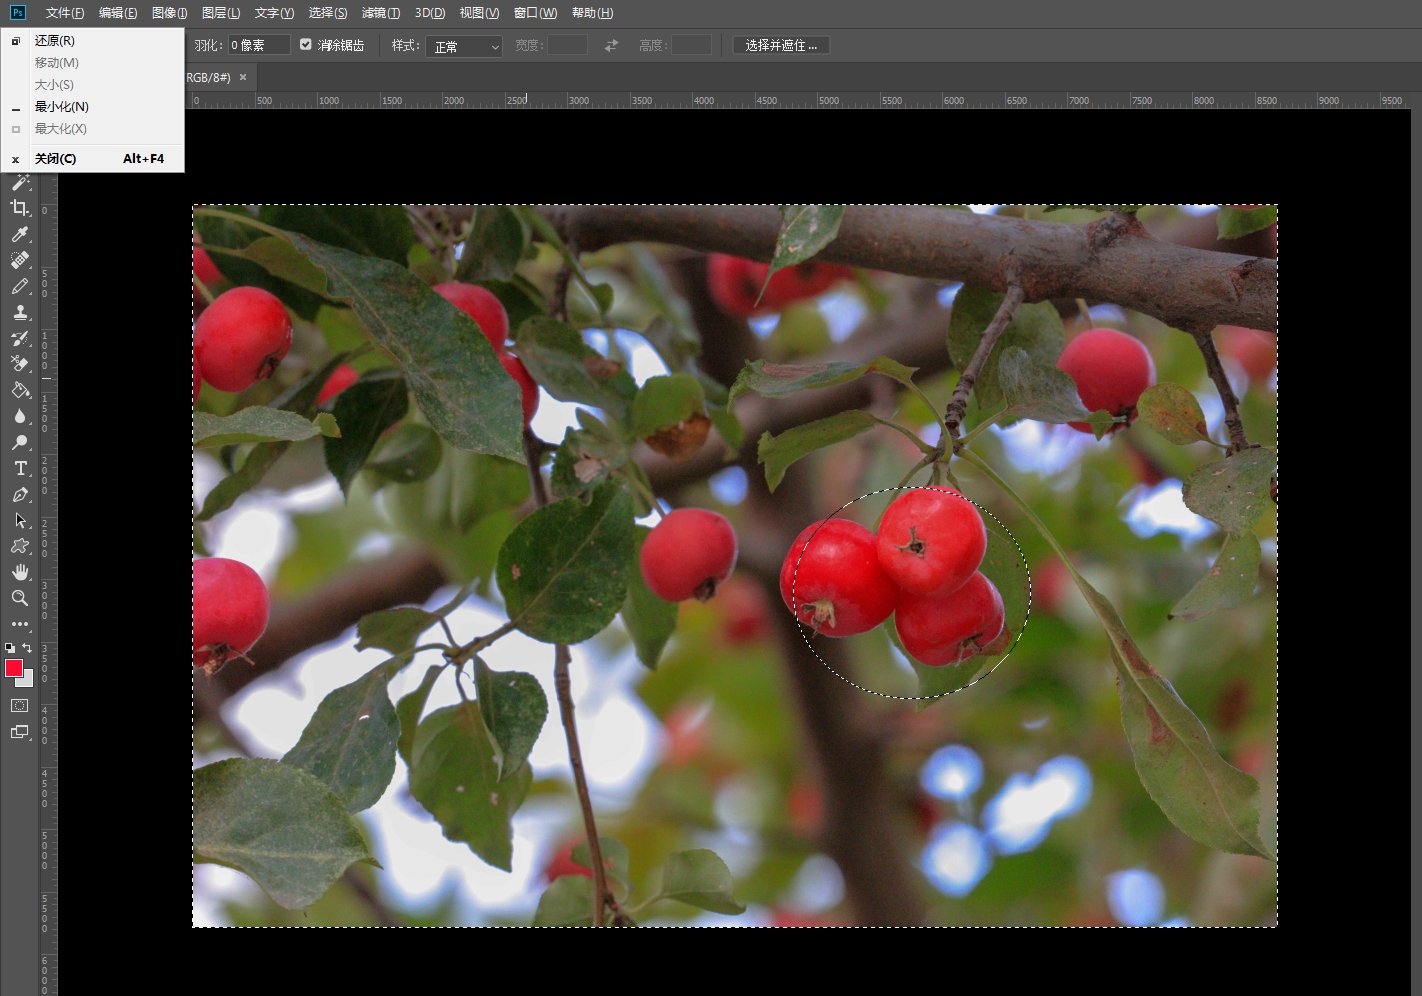Select the Clone Stamp tool

pos(19,312)
